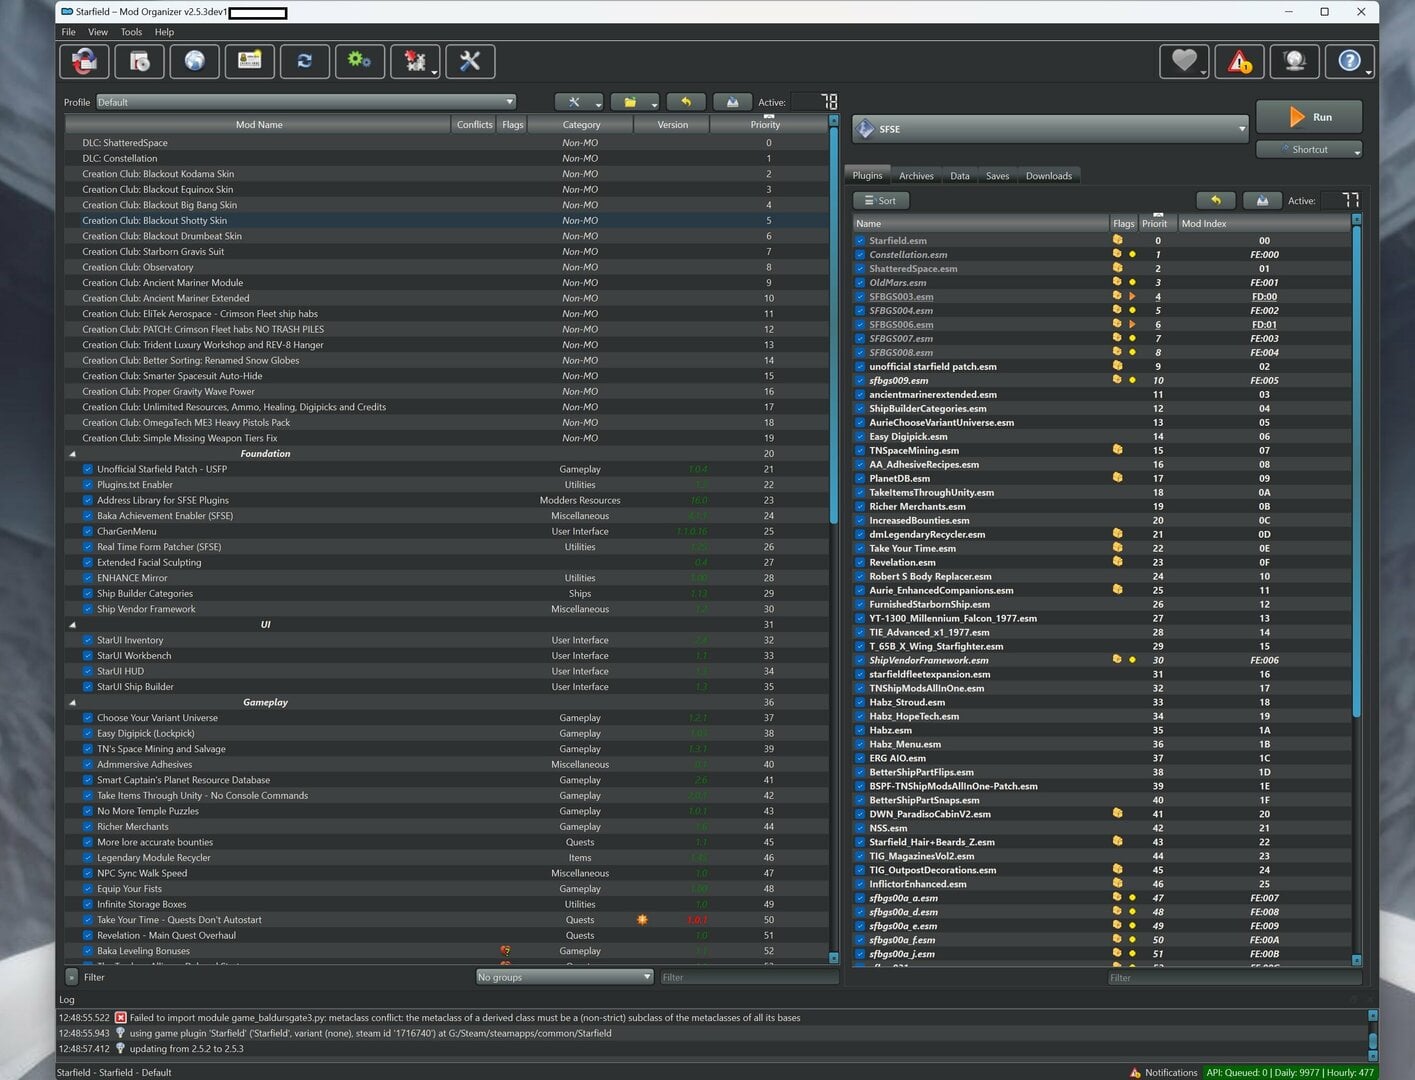Click the Log panel scrollbar

click(1373, 1042)
